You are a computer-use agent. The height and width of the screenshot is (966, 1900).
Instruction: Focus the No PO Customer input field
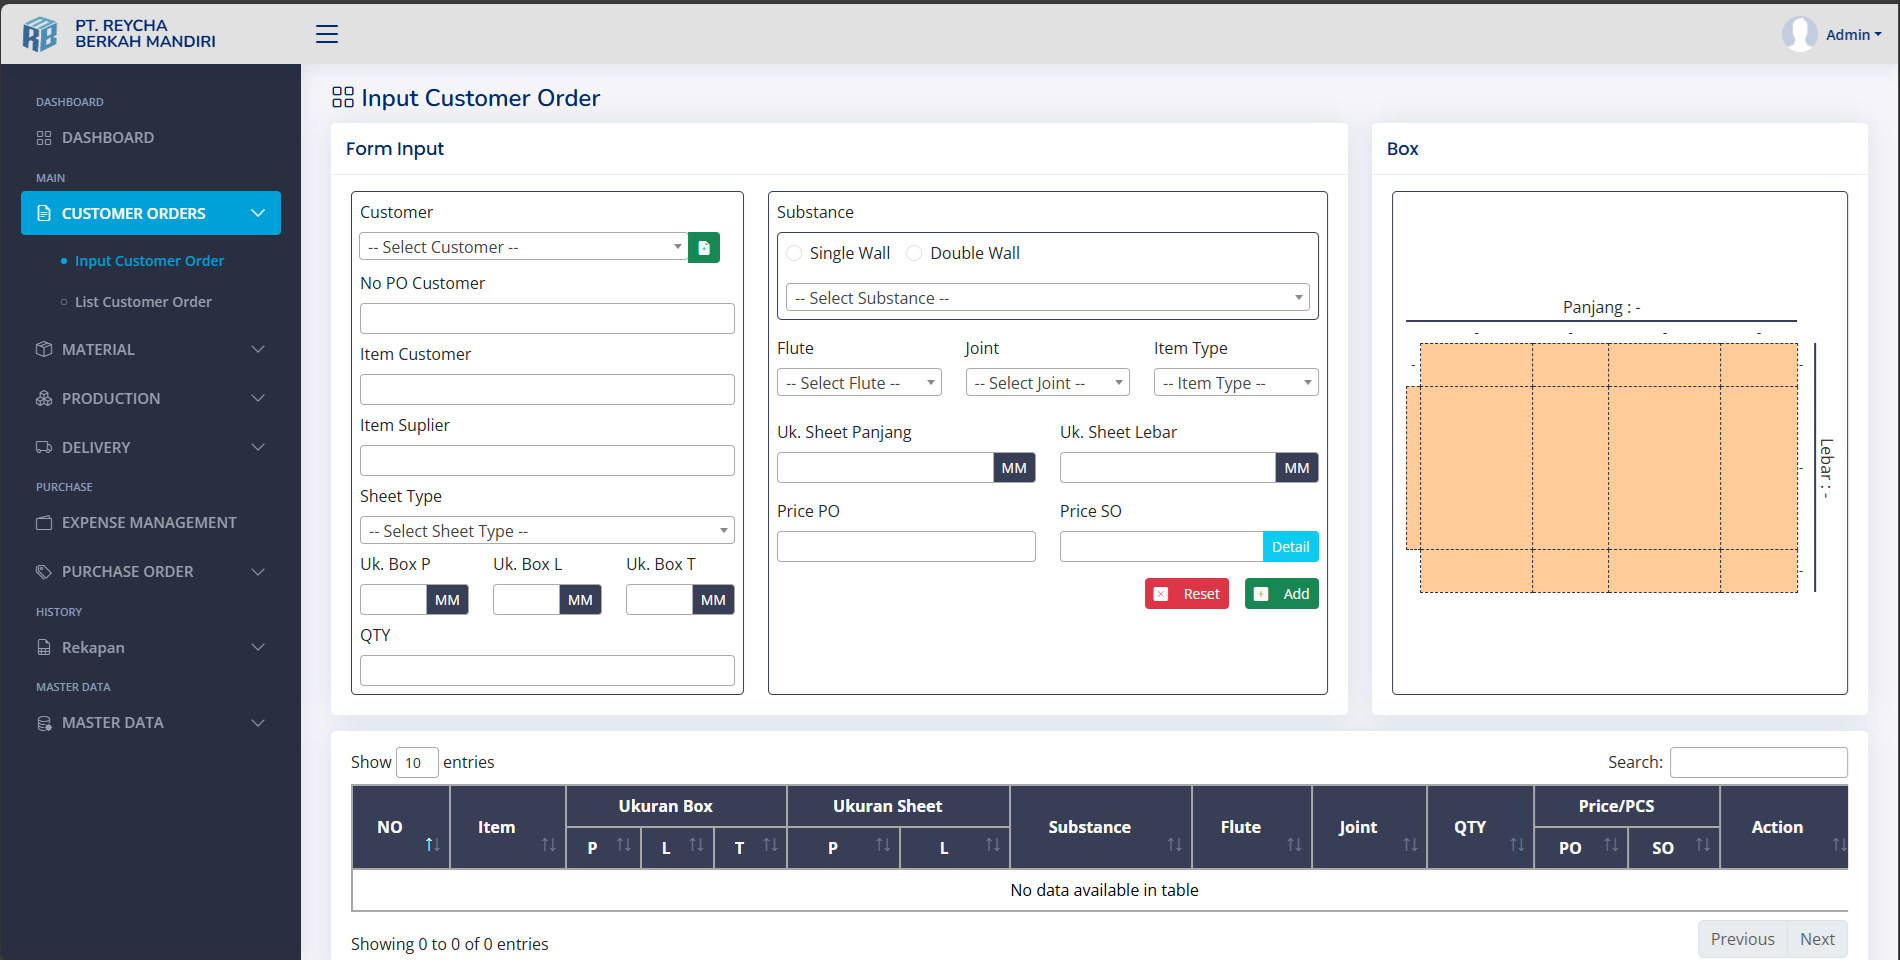coord(547,319)
